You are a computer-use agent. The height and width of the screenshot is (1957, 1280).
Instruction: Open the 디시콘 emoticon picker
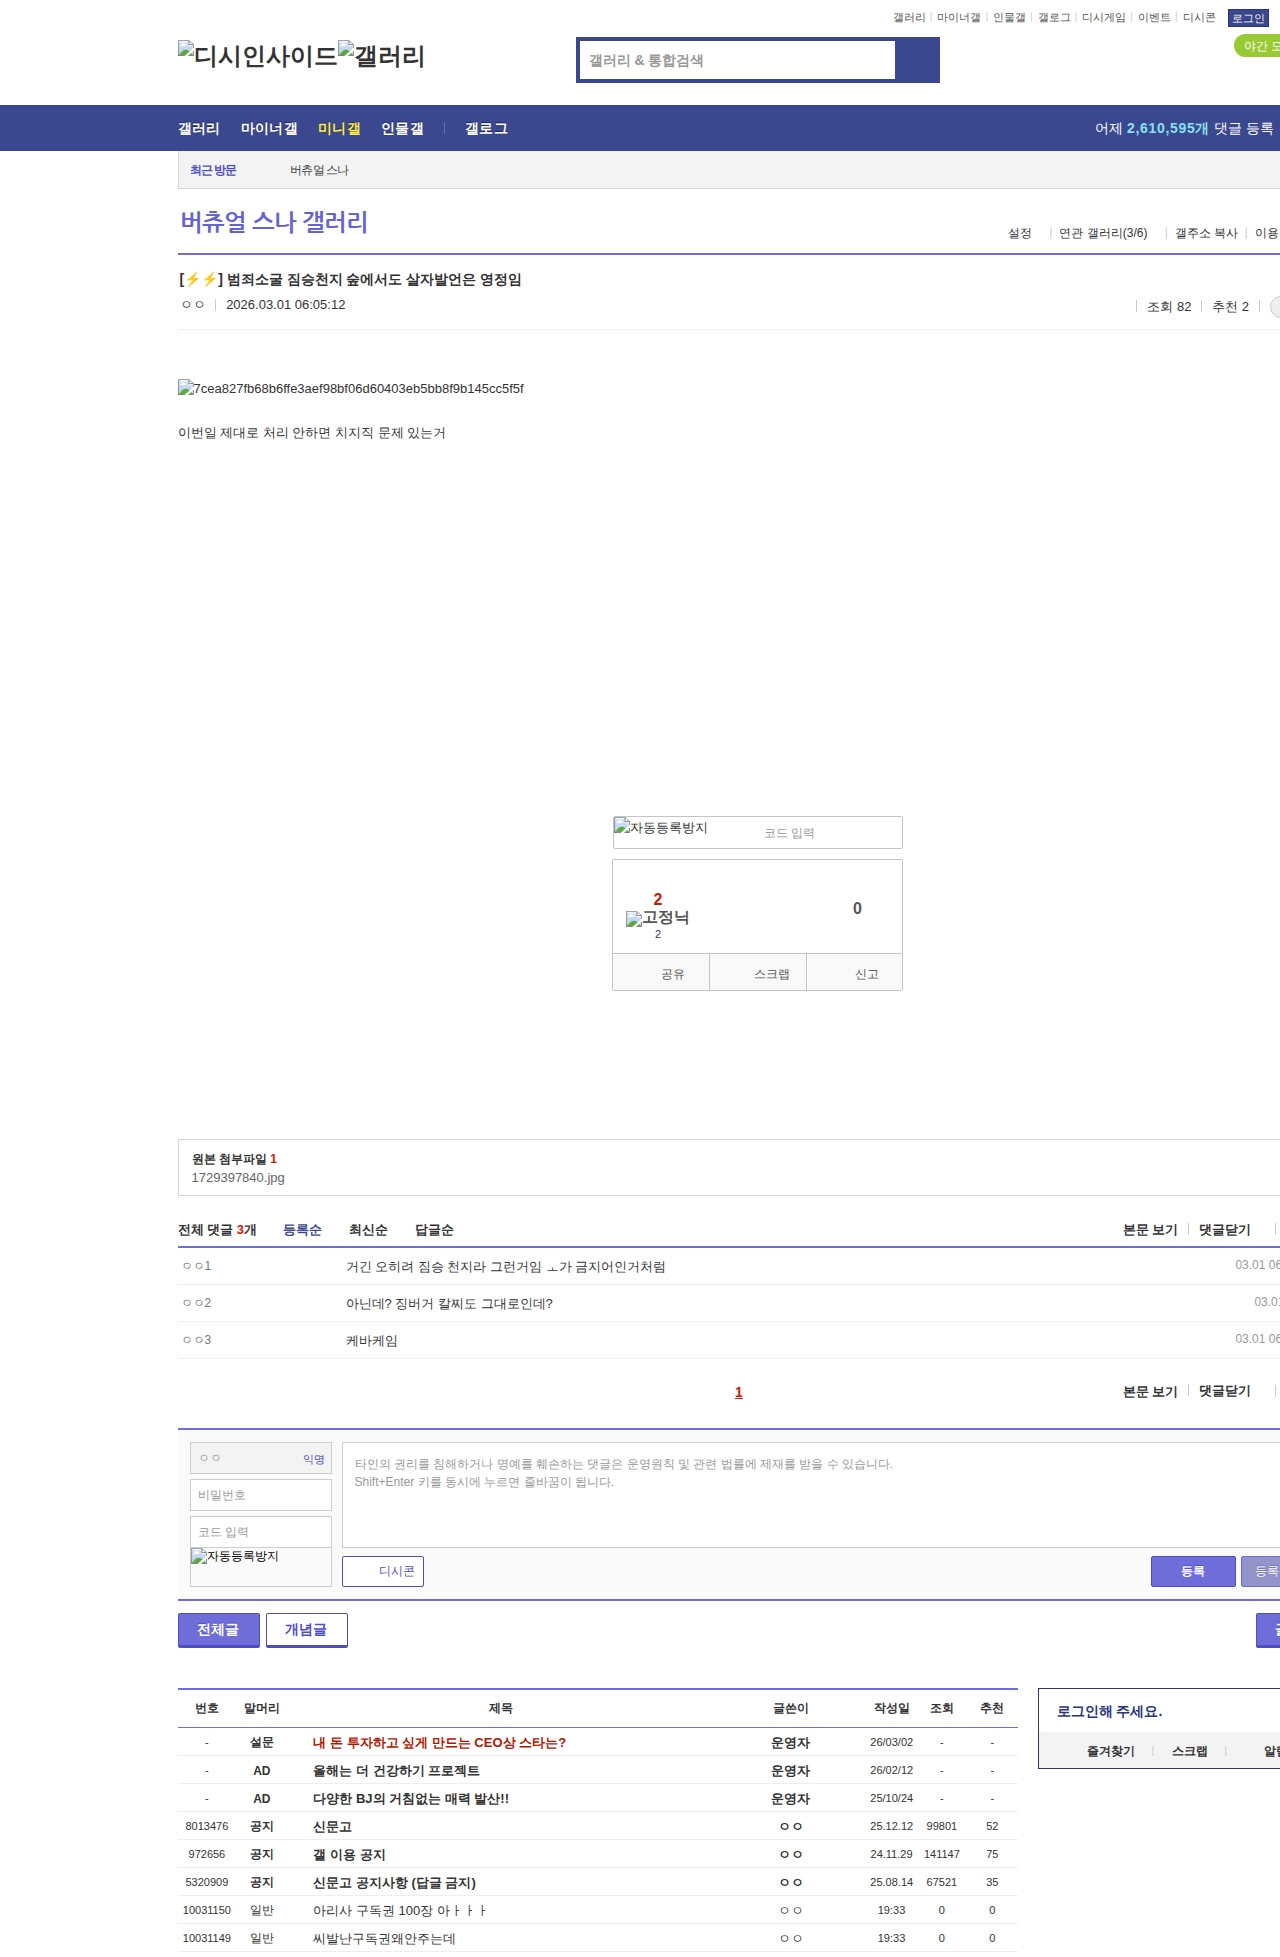click(383, 1571)
